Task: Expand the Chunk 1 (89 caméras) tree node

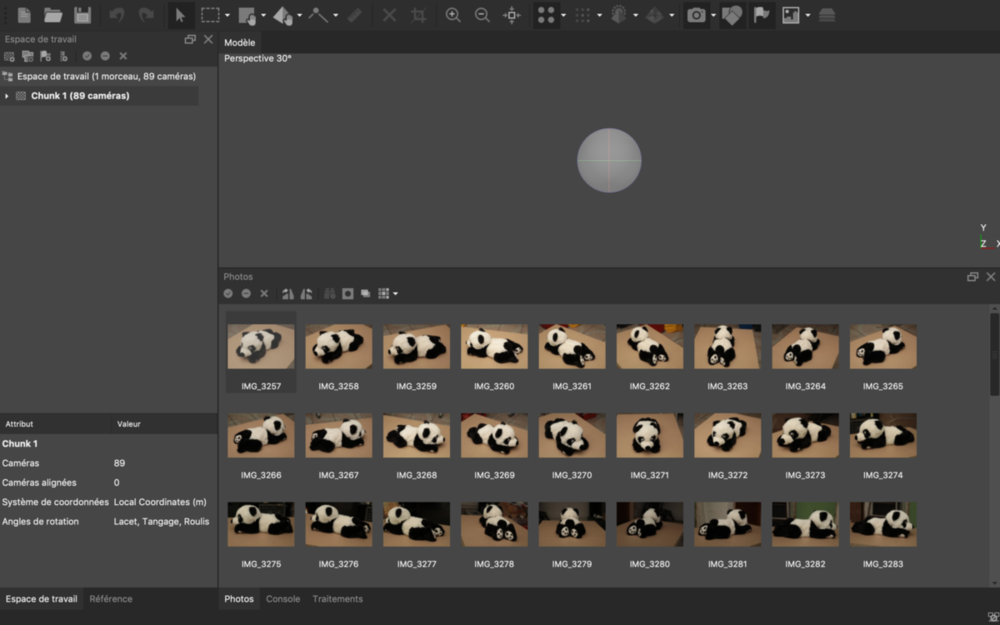Action: click(x=6, y=96)
